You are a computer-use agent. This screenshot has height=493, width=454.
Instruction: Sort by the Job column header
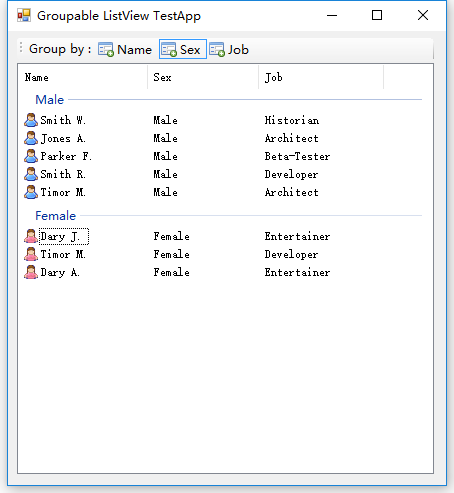click(x=321, y=77)
